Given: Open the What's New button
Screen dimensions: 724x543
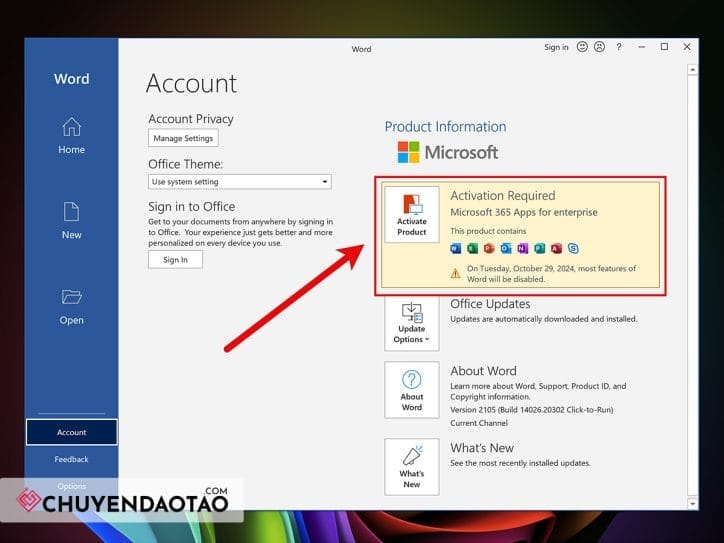Looking at the screenshot, I should [x=411, y=467].
